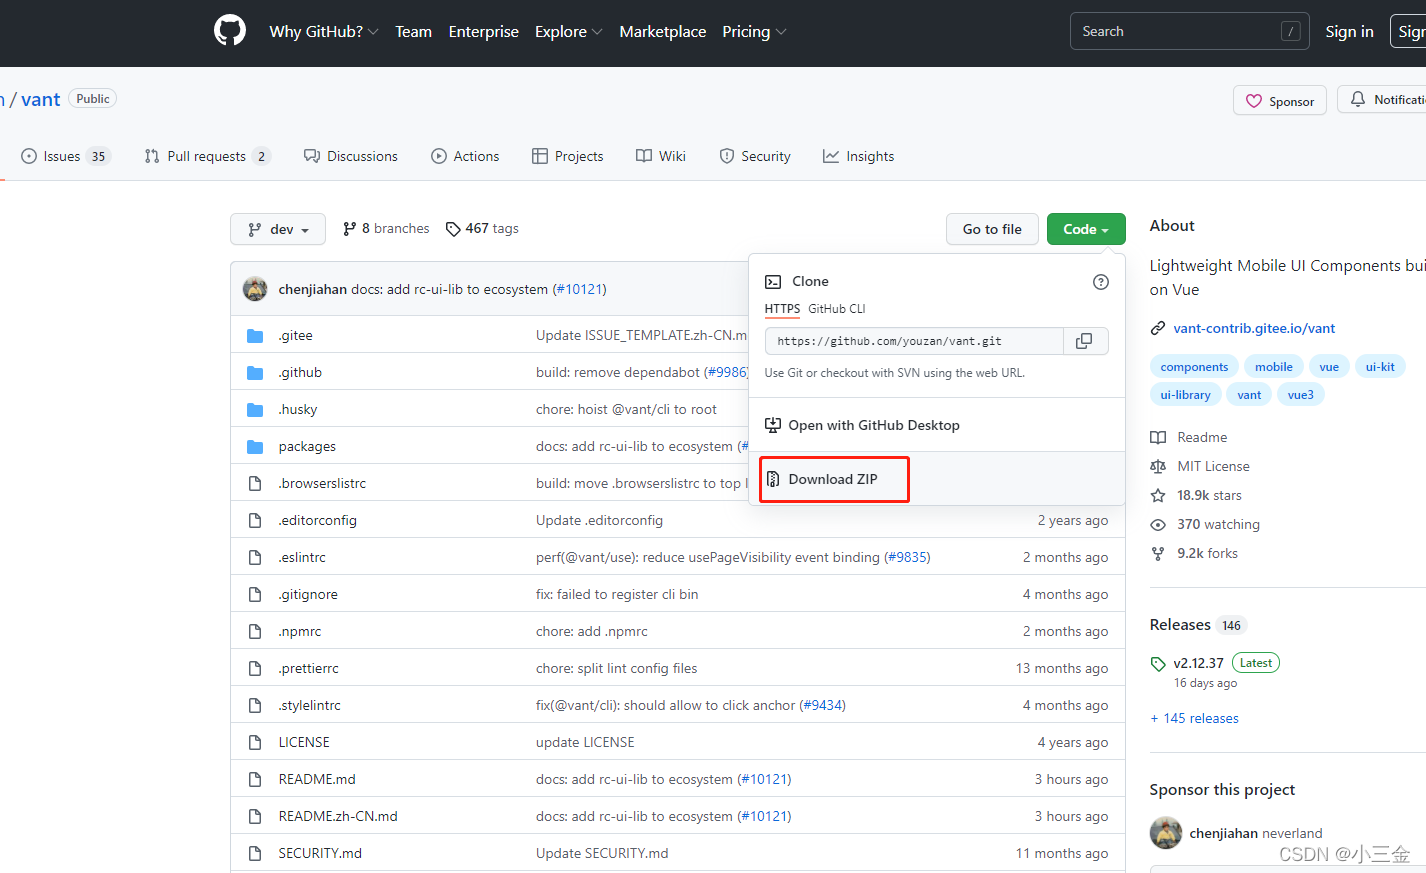Click the ui-library topic tag

pos(1185,395)
